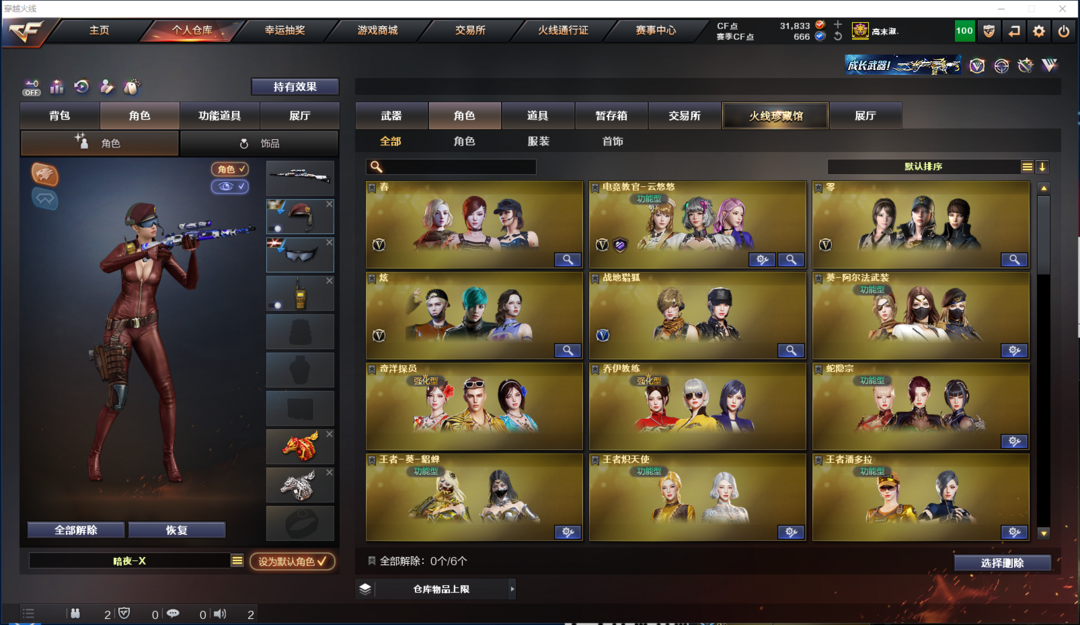Click the power exit icon
This screenshot has height=625, width=1080.
pyautogui.click(x=1063, y=31)
